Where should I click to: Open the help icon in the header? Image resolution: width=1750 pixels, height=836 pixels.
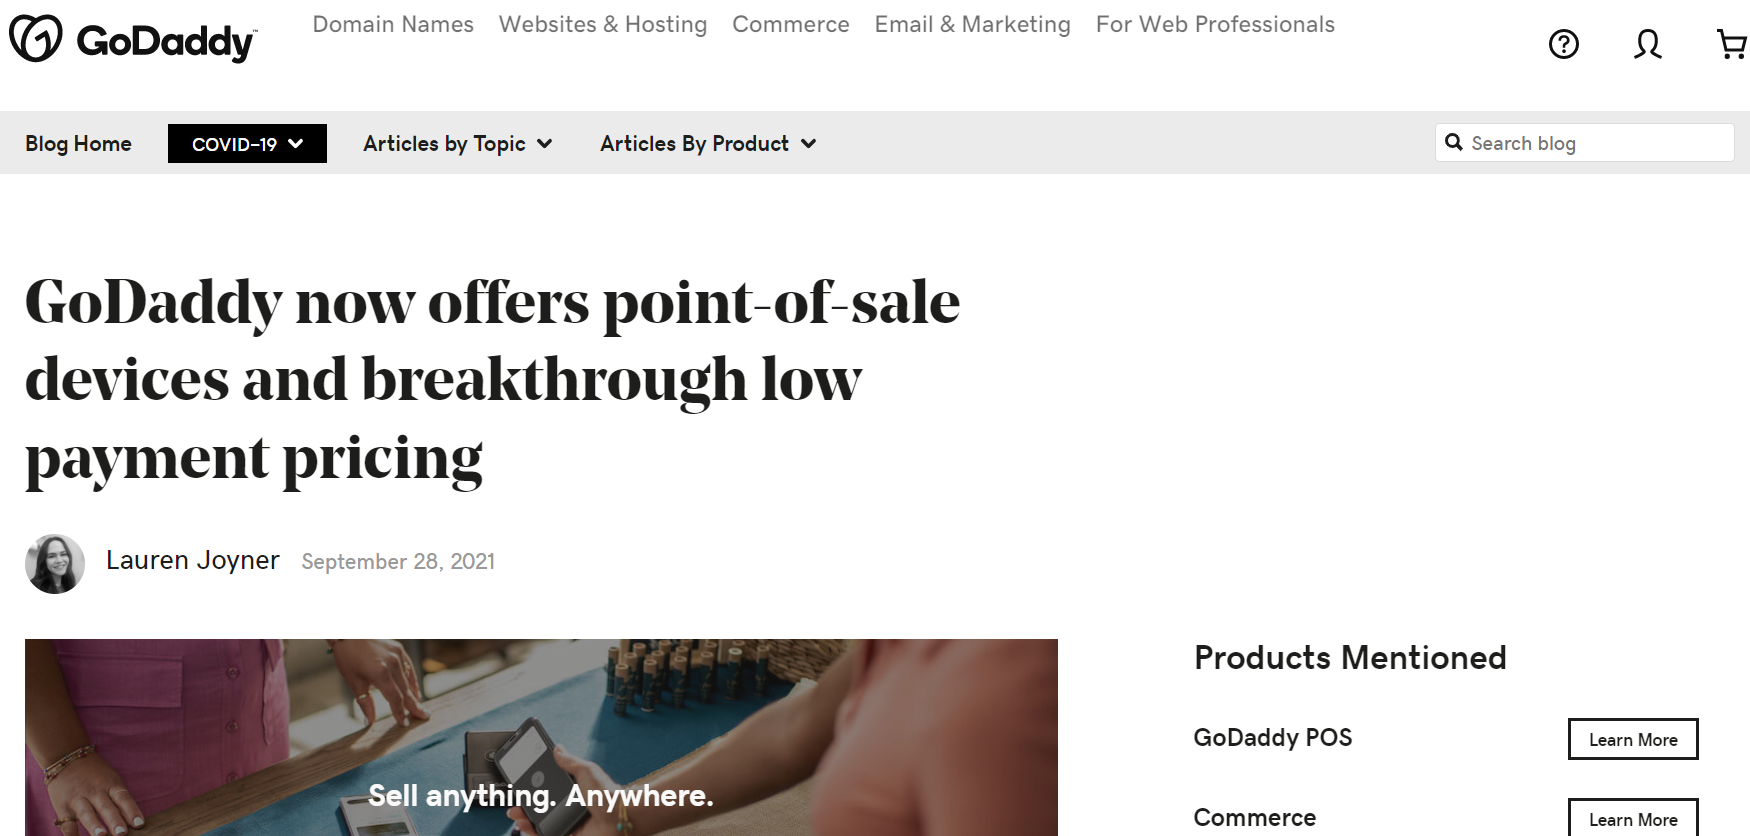point(1562,44)
